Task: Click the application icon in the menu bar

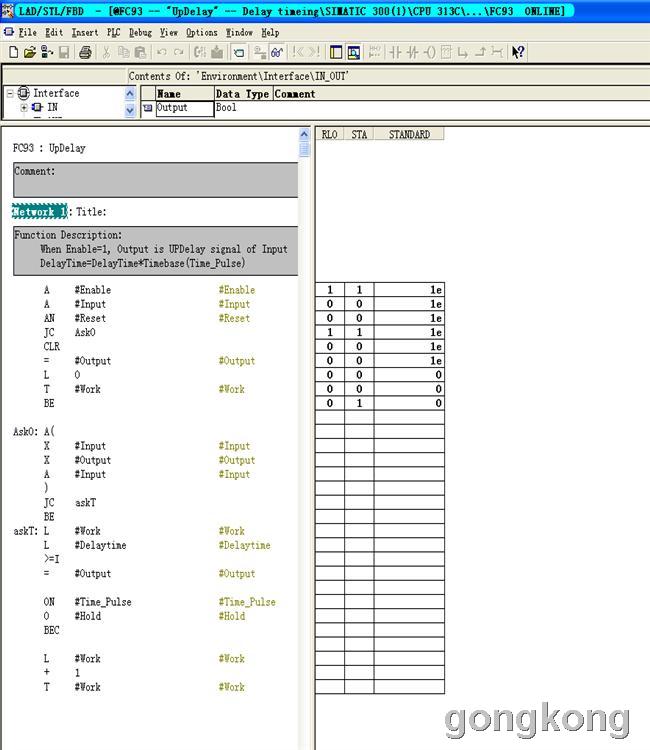Action: click(9, 32)
